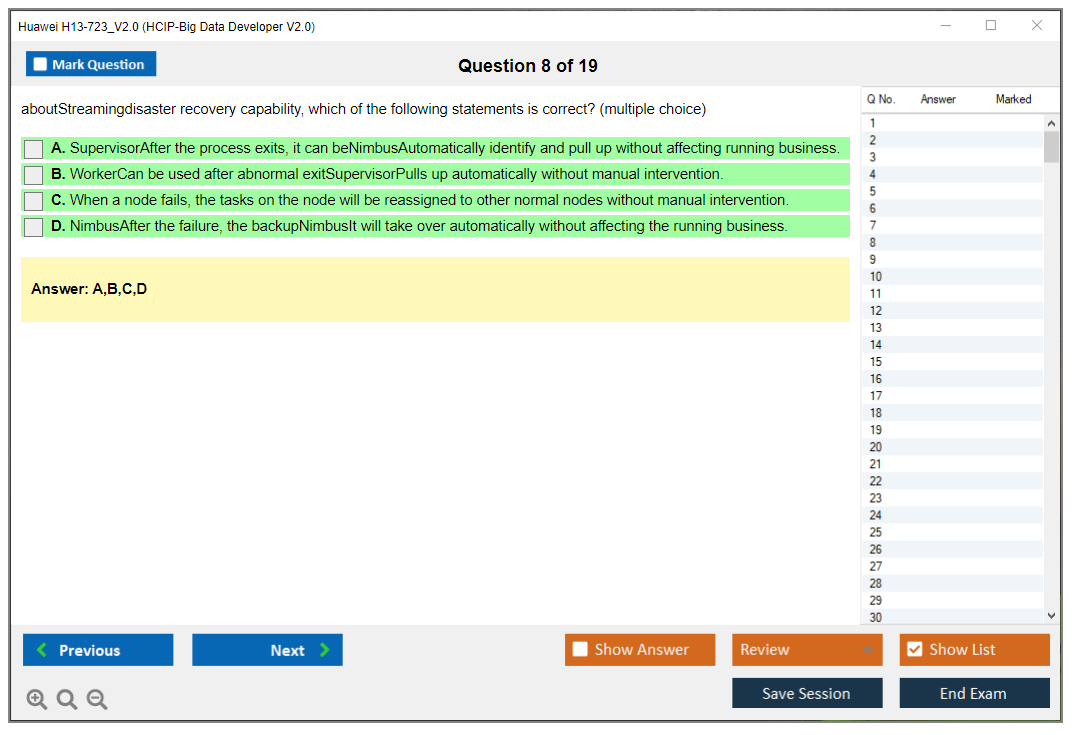Viewport: 1075px width, 735px height.
Task: Click the zoom in magnifier icon
Action: [x=37, y=700]
